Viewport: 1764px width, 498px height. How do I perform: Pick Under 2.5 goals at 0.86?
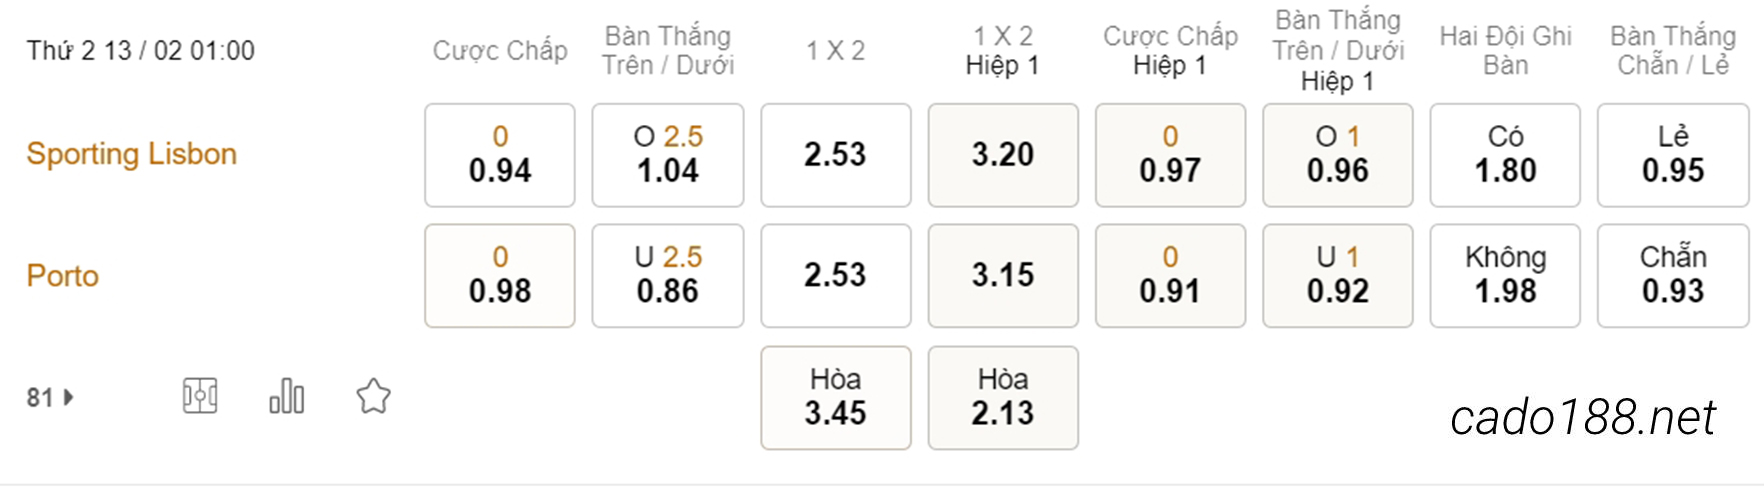(x=668, y=275)
